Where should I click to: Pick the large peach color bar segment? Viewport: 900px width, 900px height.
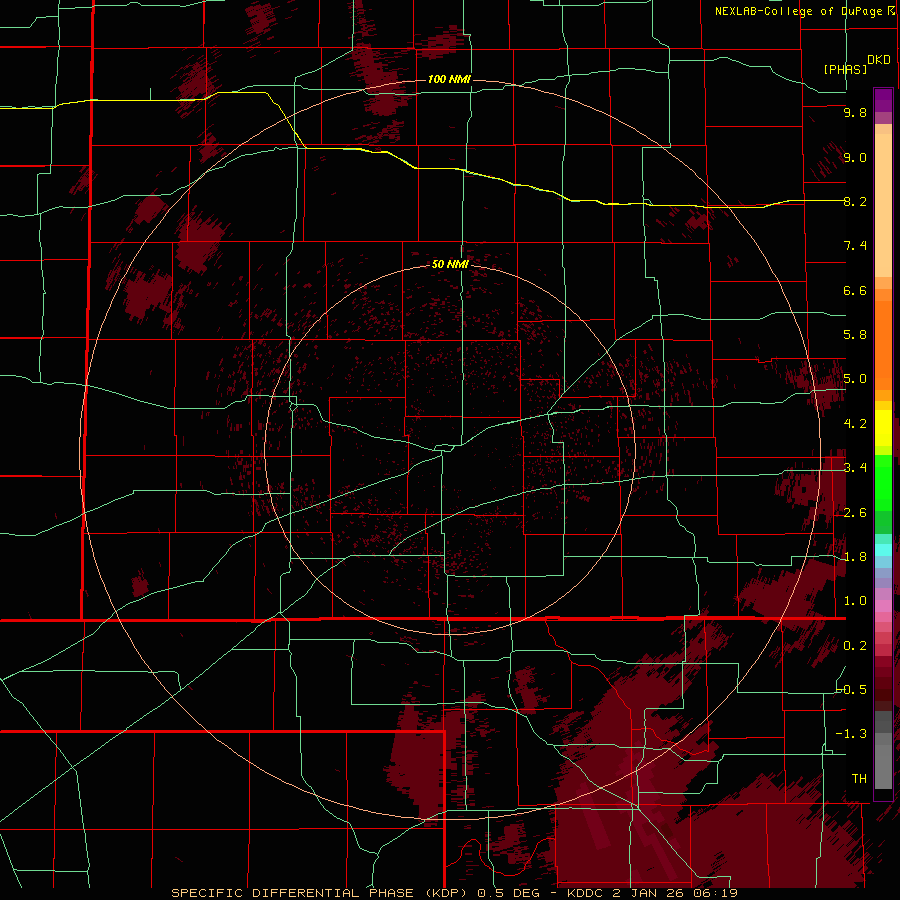883,205
